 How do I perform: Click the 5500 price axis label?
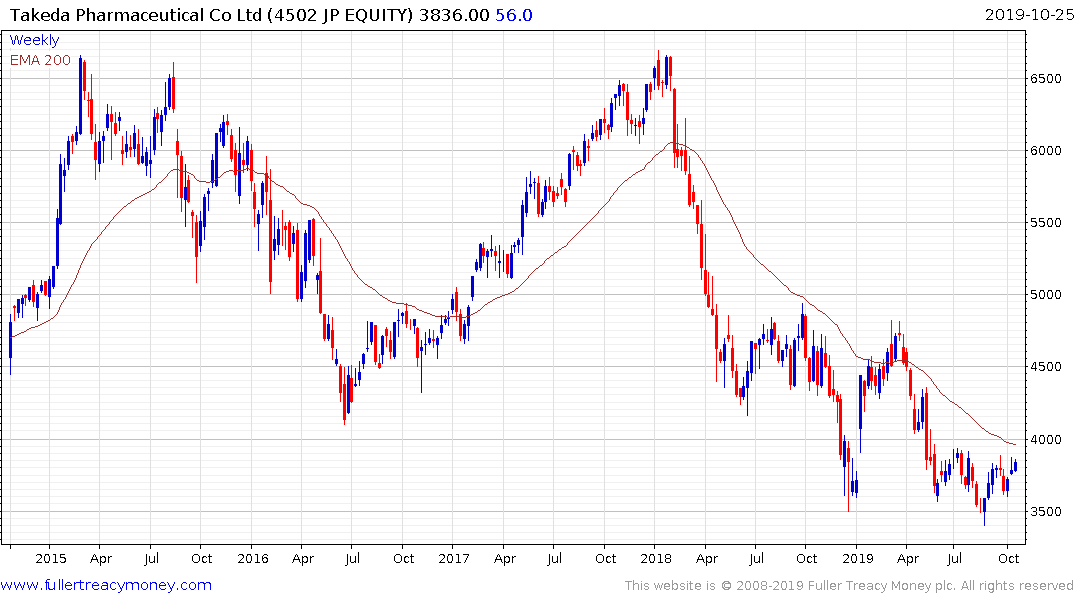(1046, 223)
